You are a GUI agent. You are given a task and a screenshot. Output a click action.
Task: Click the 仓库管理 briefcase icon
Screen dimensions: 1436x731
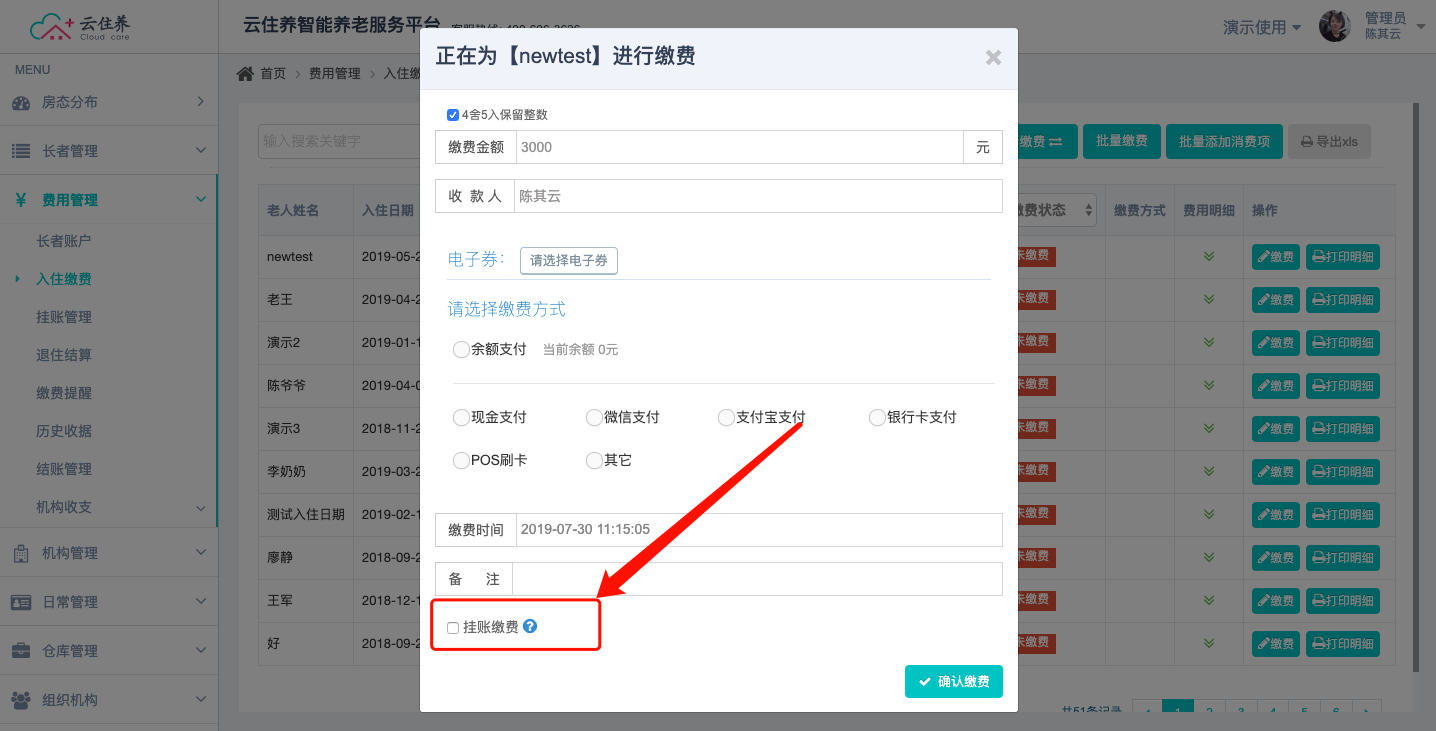20,651
